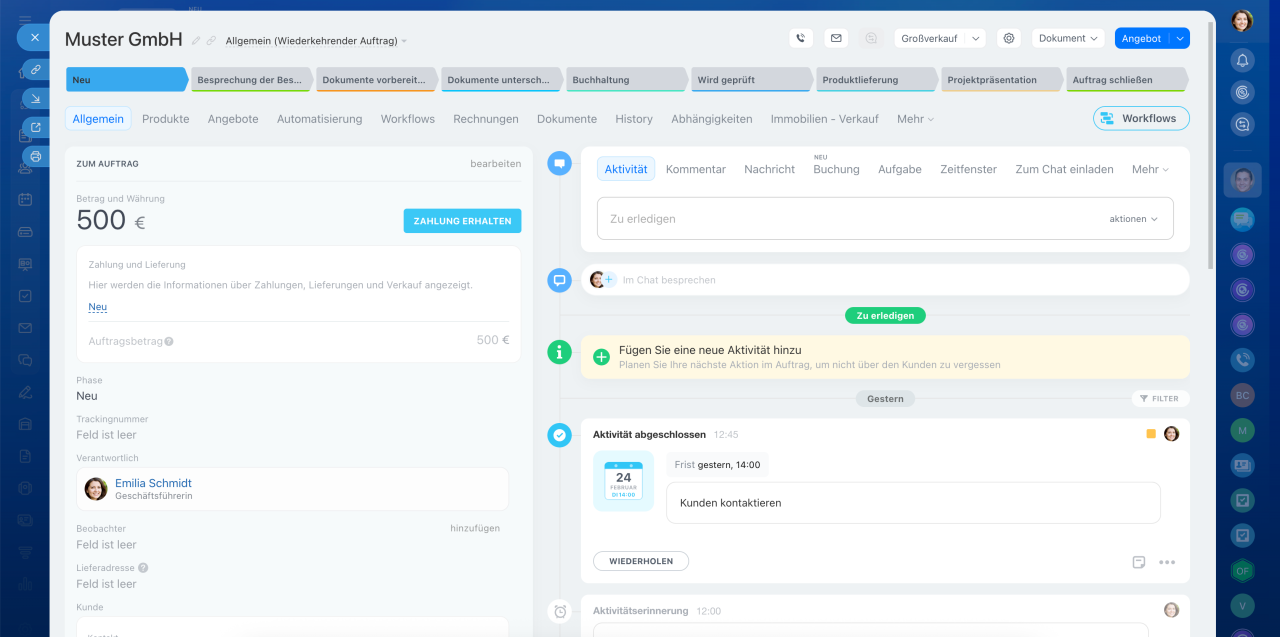Image resolution: width=1280 pixels, height=637 pixels.
Task: Click the Zu erledigen input field
Action: click(x=840, y=218)
